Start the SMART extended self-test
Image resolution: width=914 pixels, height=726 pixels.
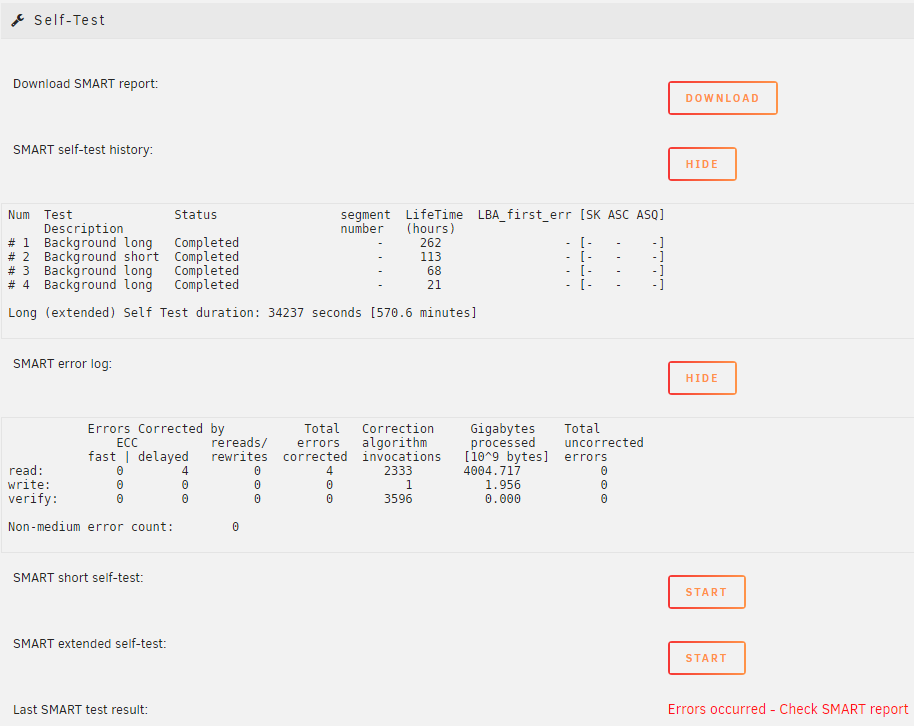[706, 658]
